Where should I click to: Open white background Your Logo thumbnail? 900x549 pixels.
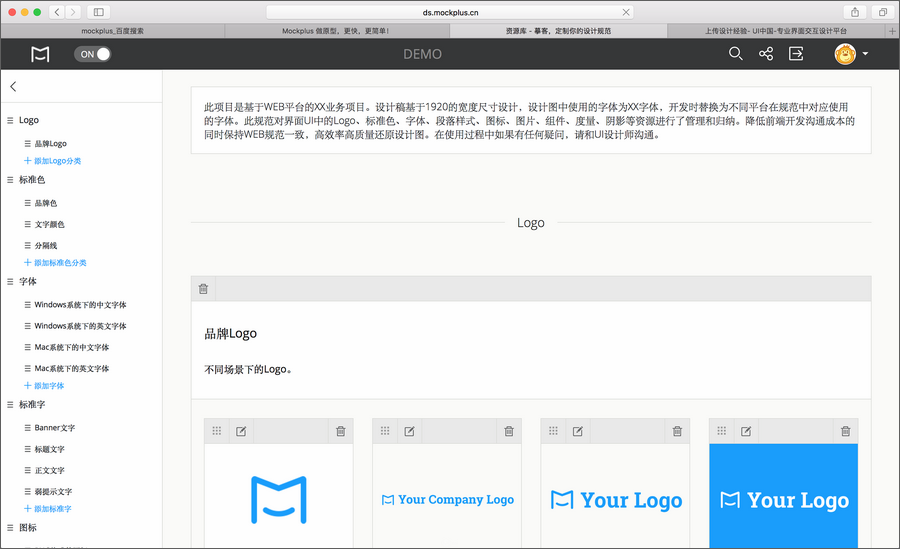click(x=615, y=496)
